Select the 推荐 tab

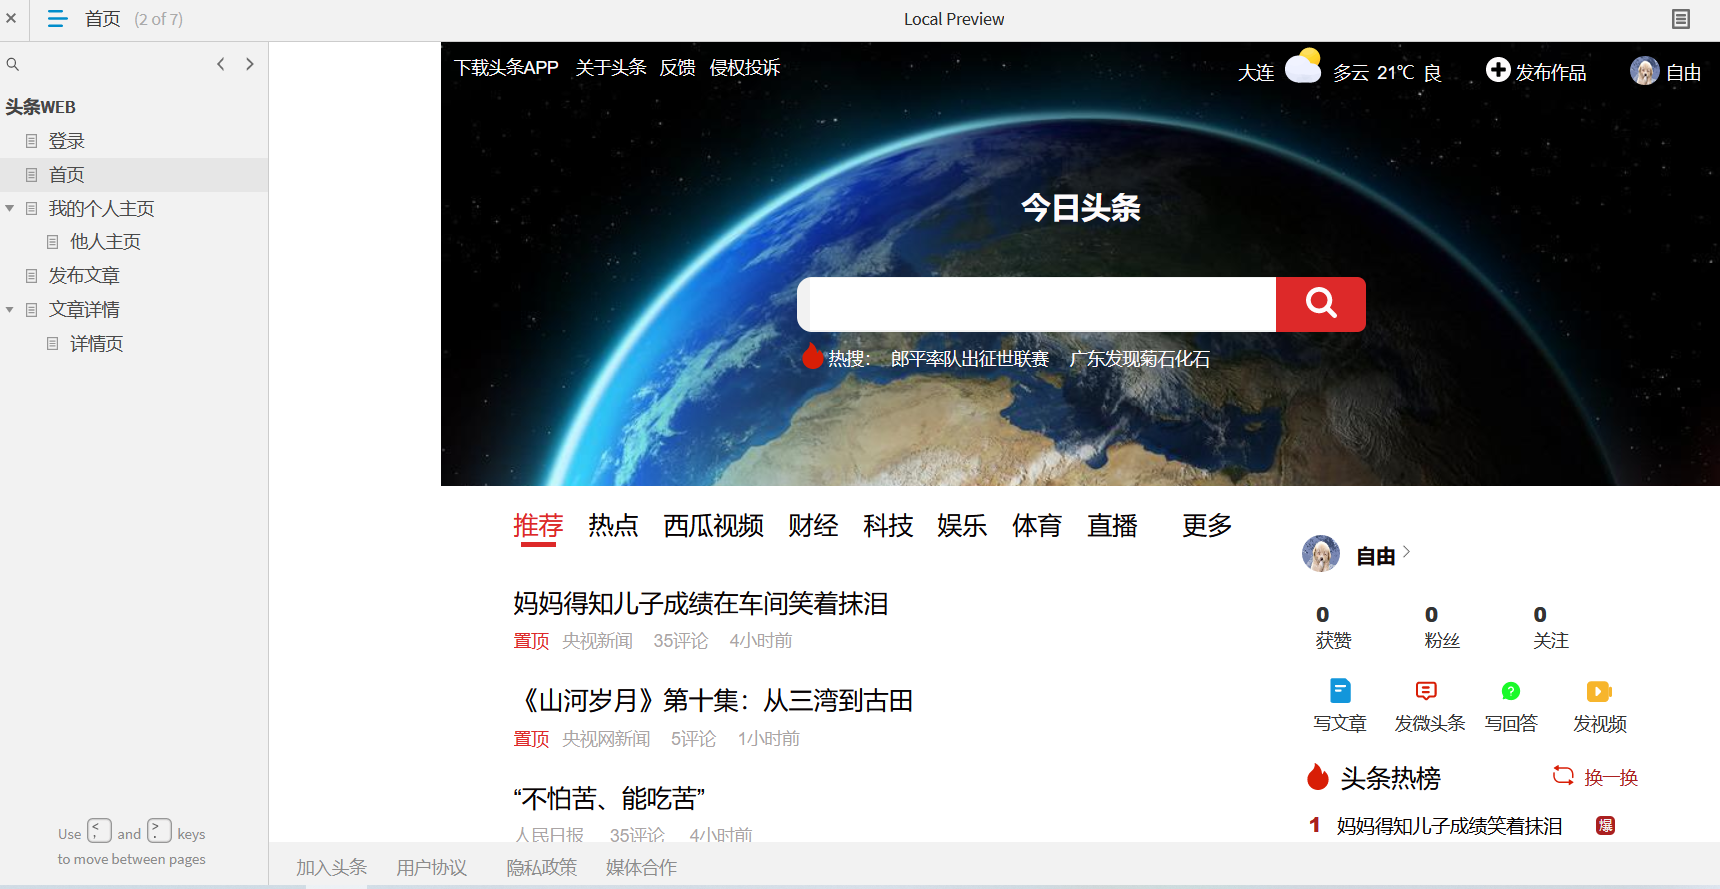coord(538,525)
